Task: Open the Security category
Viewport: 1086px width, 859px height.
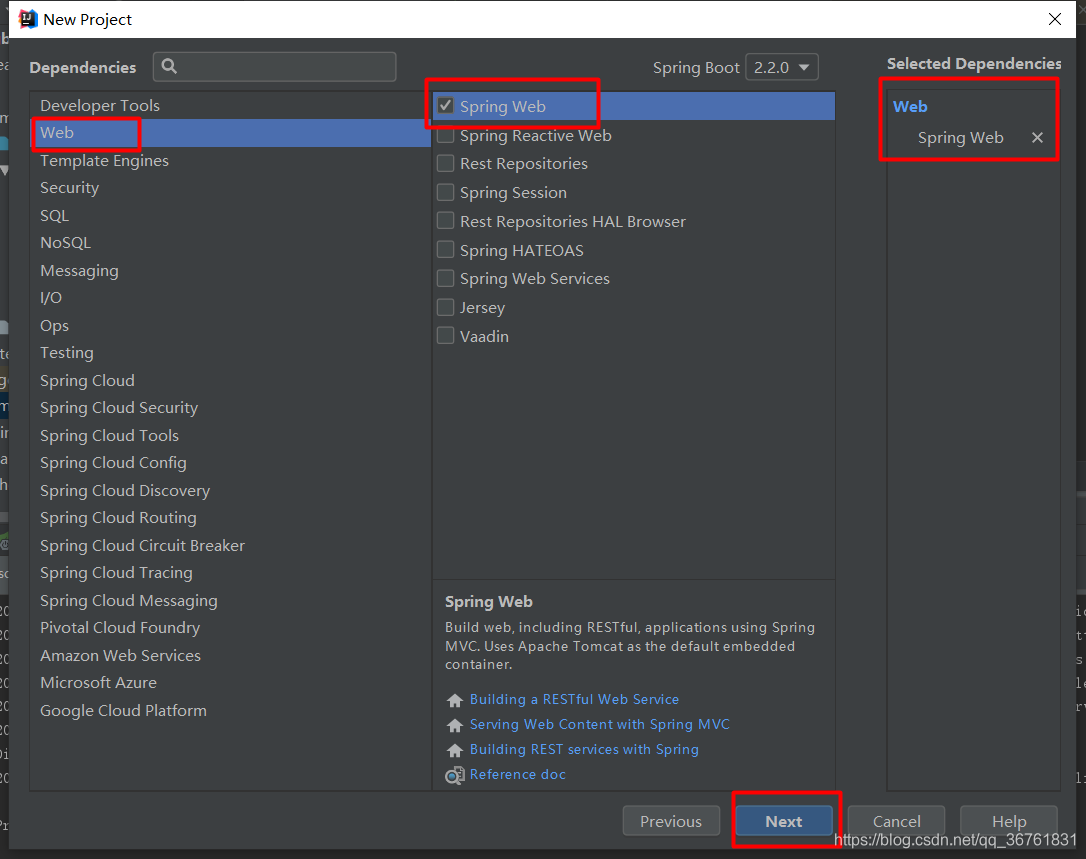Action: [x=230, y=188]
